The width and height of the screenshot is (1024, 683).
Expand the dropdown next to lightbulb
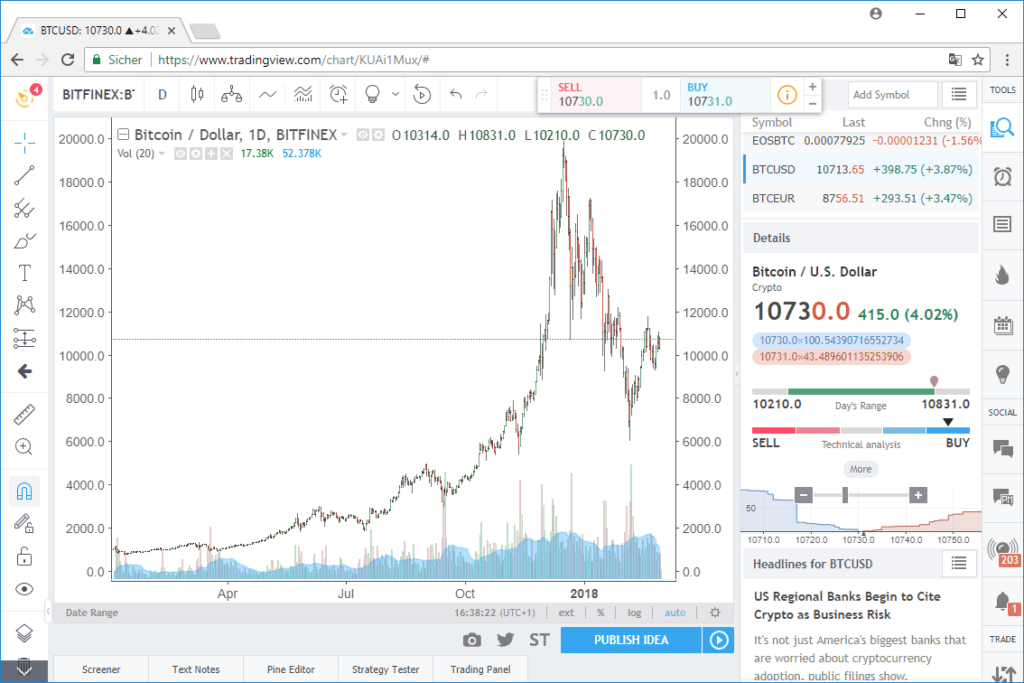pos(395,95)
